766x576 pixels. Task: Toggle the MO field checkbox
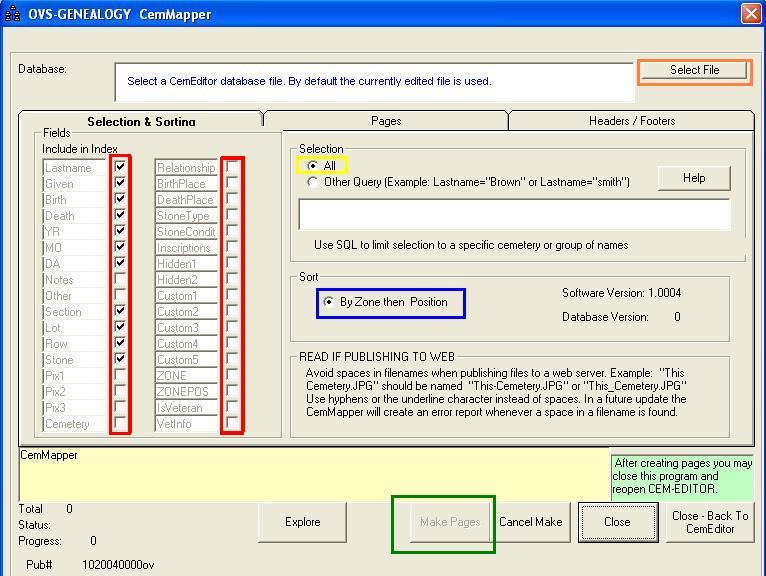120,247
